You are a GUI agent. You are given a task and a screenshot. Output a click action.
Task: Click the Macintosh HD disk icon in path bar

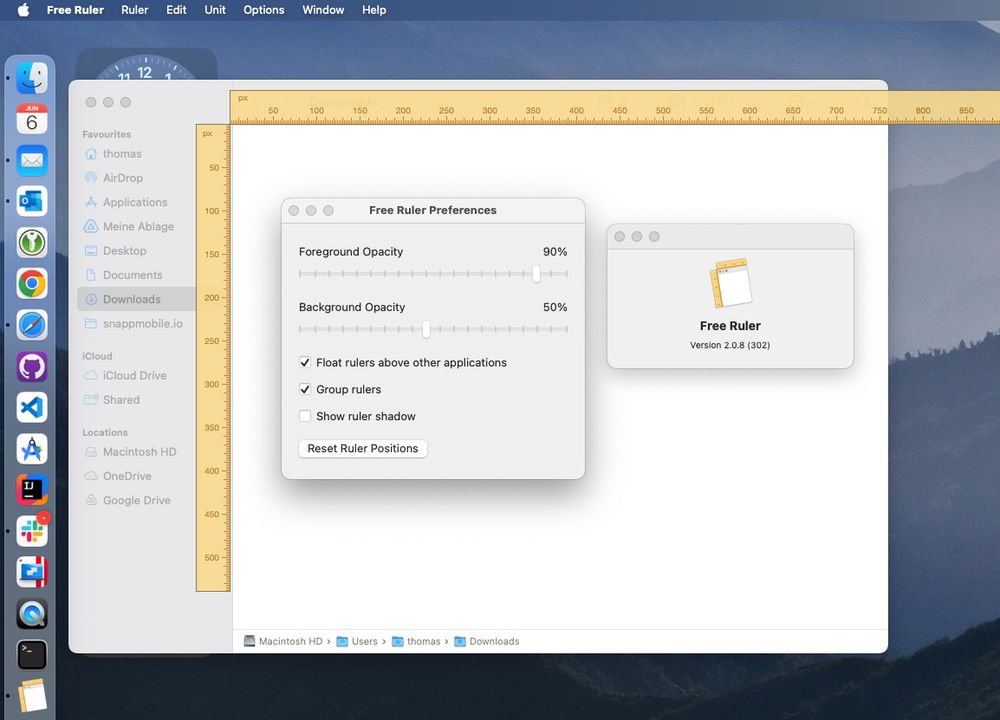click(x=249, y=641)
